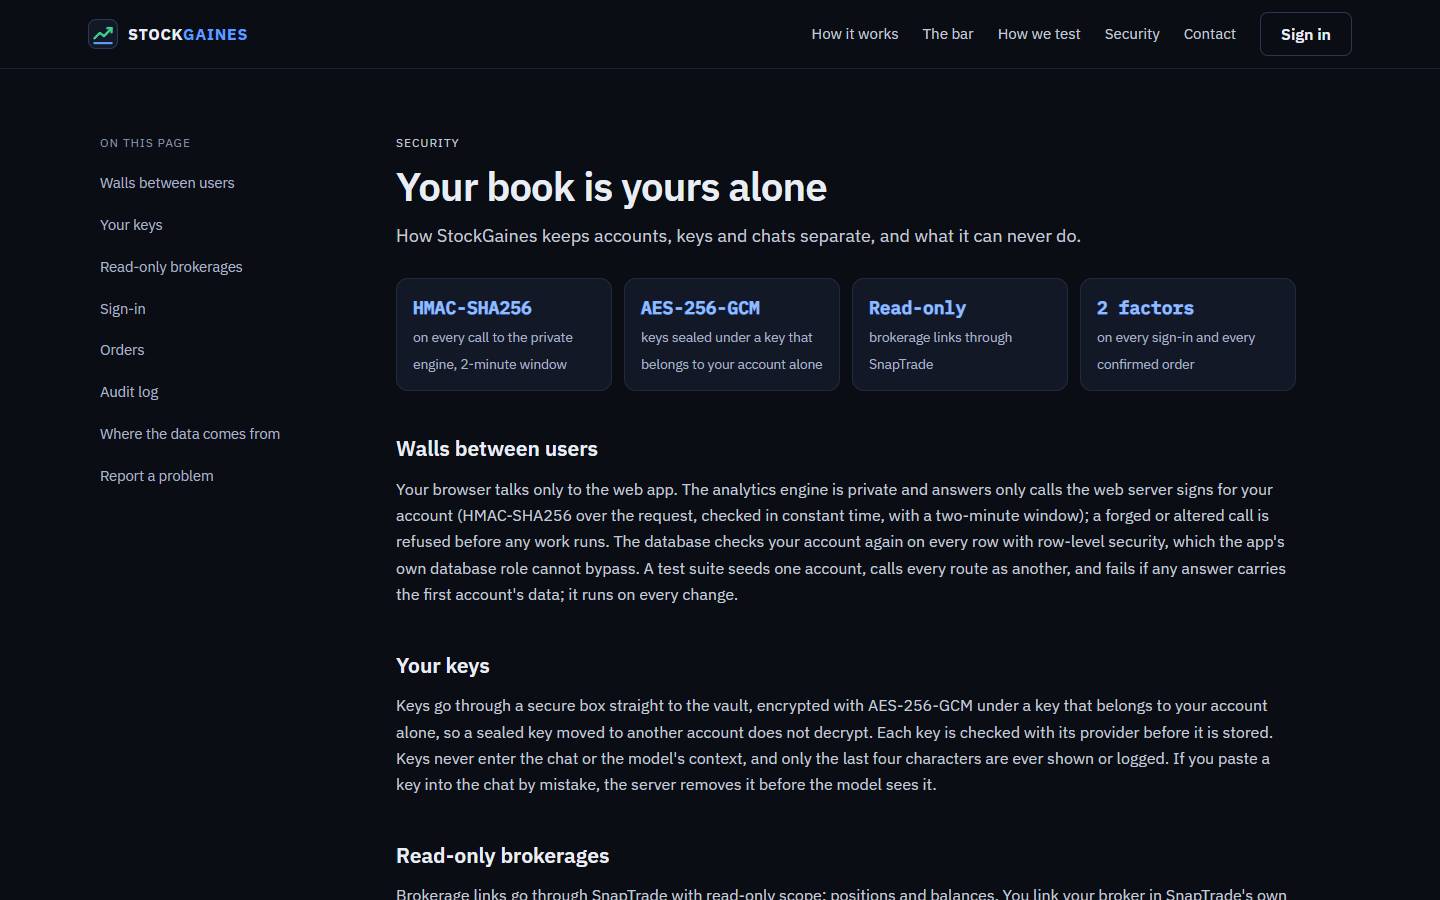The height and width of the screenshot is (900, 1440).
Task: Jump to Report a problem in sidebar
Action: [x=157, y=476]
